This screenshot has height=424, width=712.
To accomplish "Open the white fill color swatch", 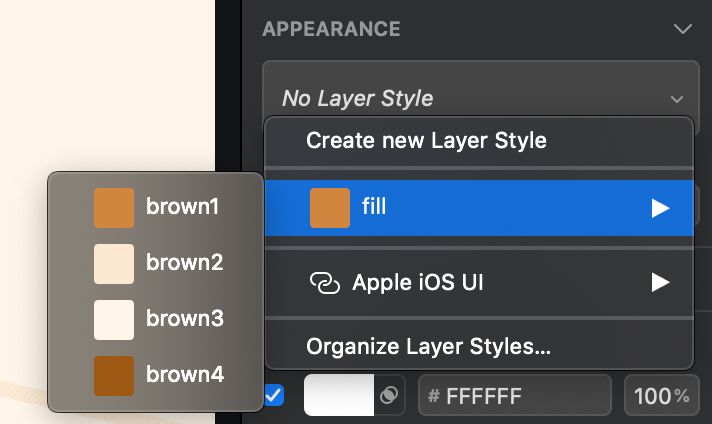I will pyautogui.click(x=338, y=396).
